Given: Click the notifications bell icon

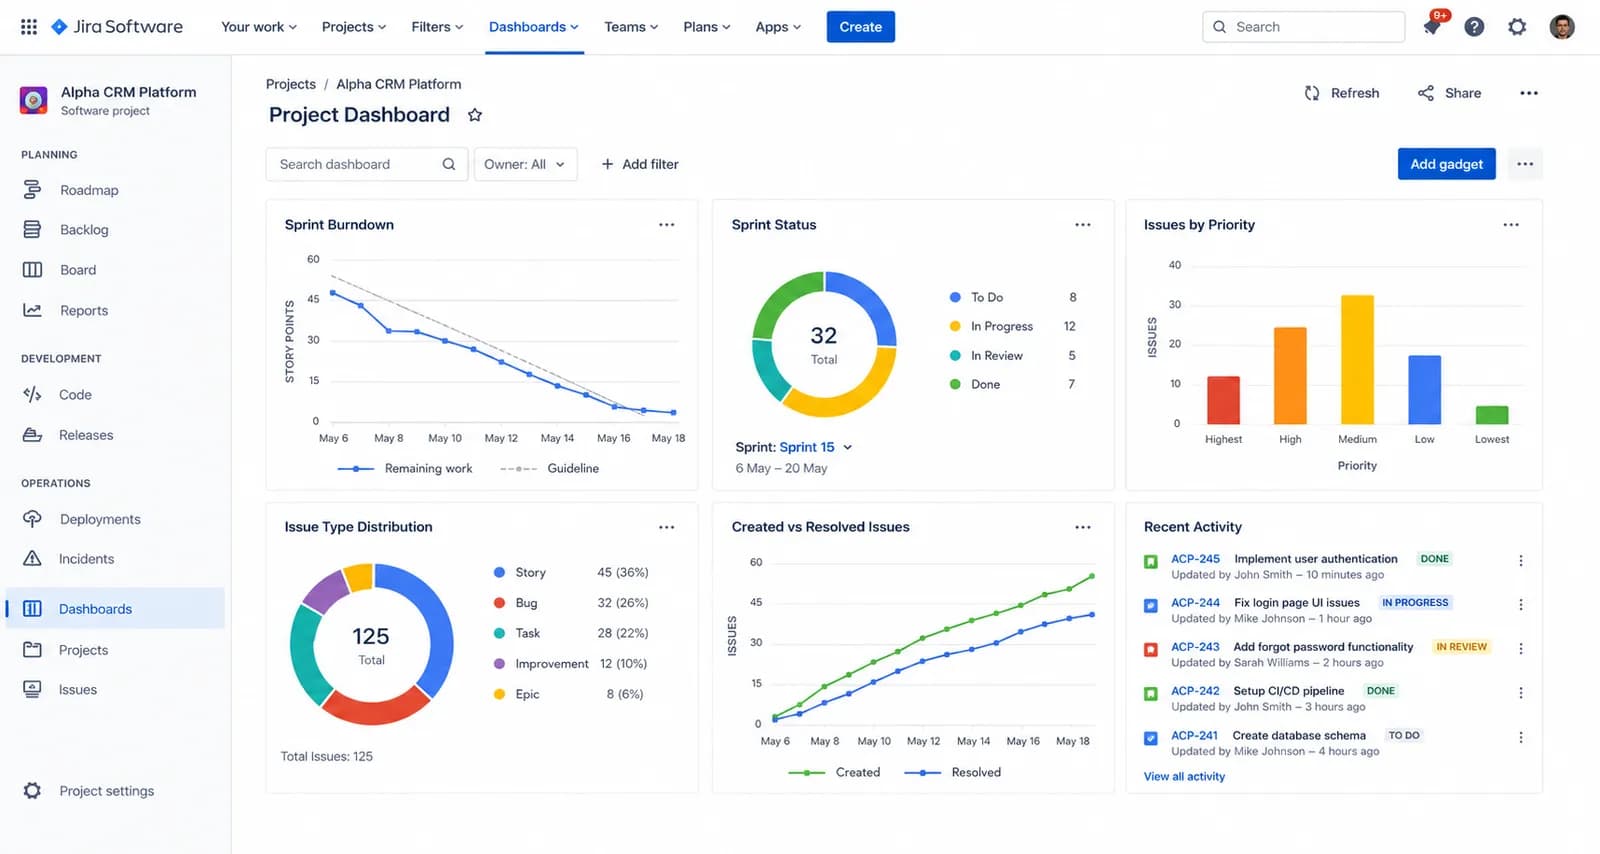Looking at the screenshot, I should tap(1432, 27).
